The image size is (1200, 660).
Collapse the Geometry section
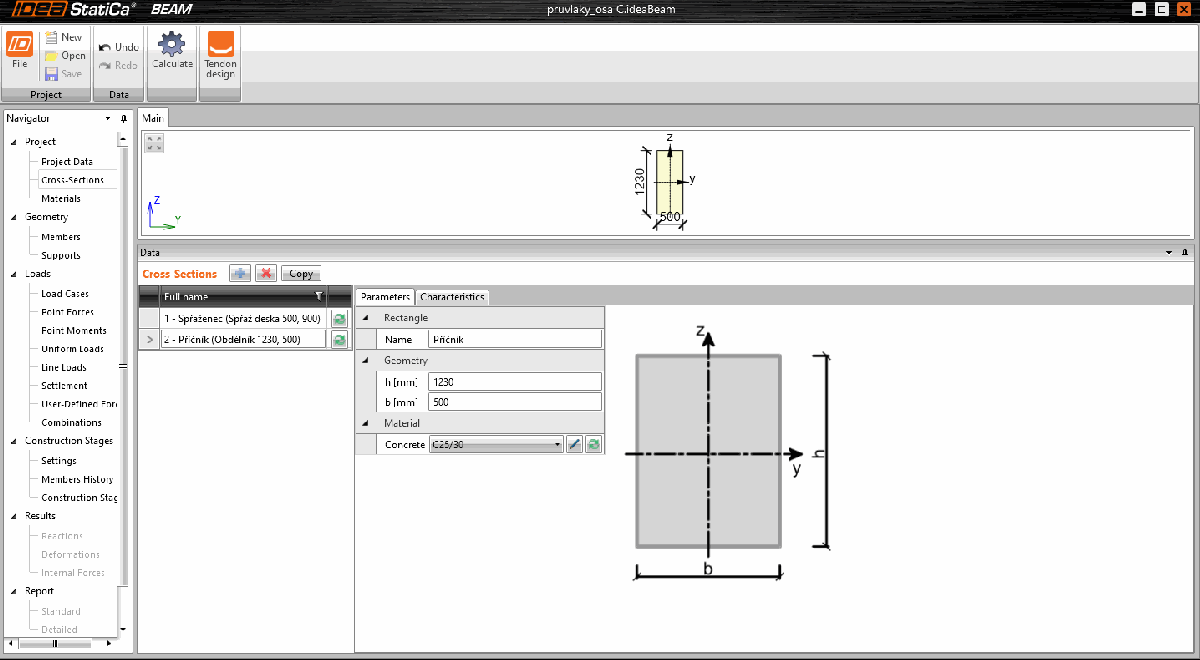(367, 360)
